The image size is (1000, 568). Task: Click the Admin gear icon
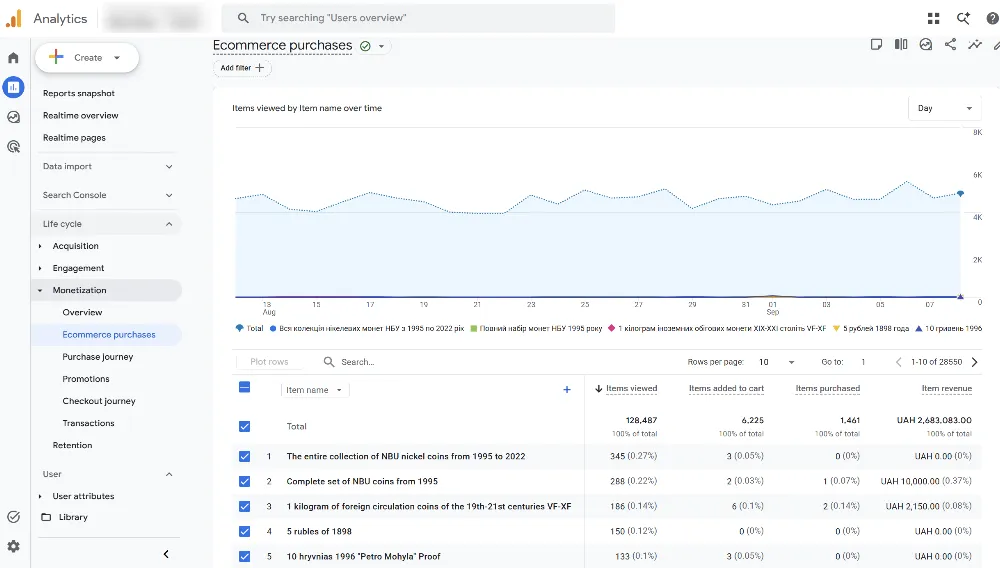(x=13, y=546)
